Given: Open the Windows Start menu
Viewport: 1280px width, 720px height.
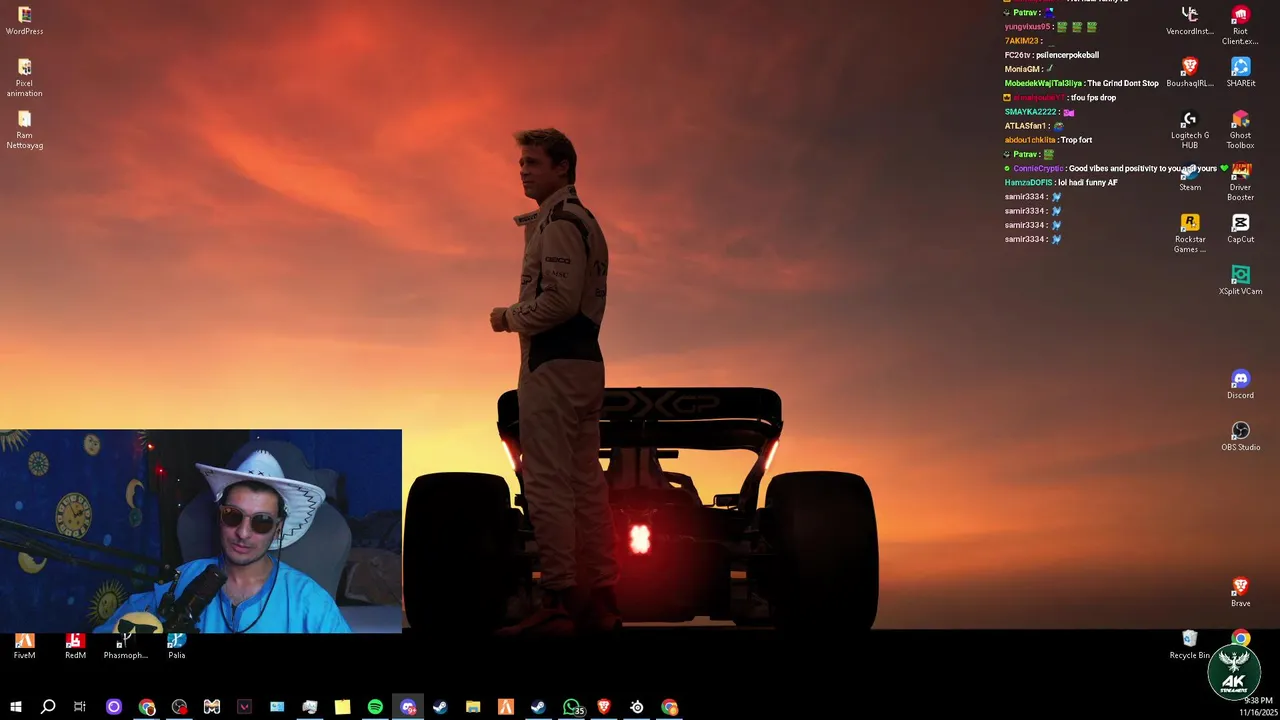Looking at the screenshot, I should [15, 707].
